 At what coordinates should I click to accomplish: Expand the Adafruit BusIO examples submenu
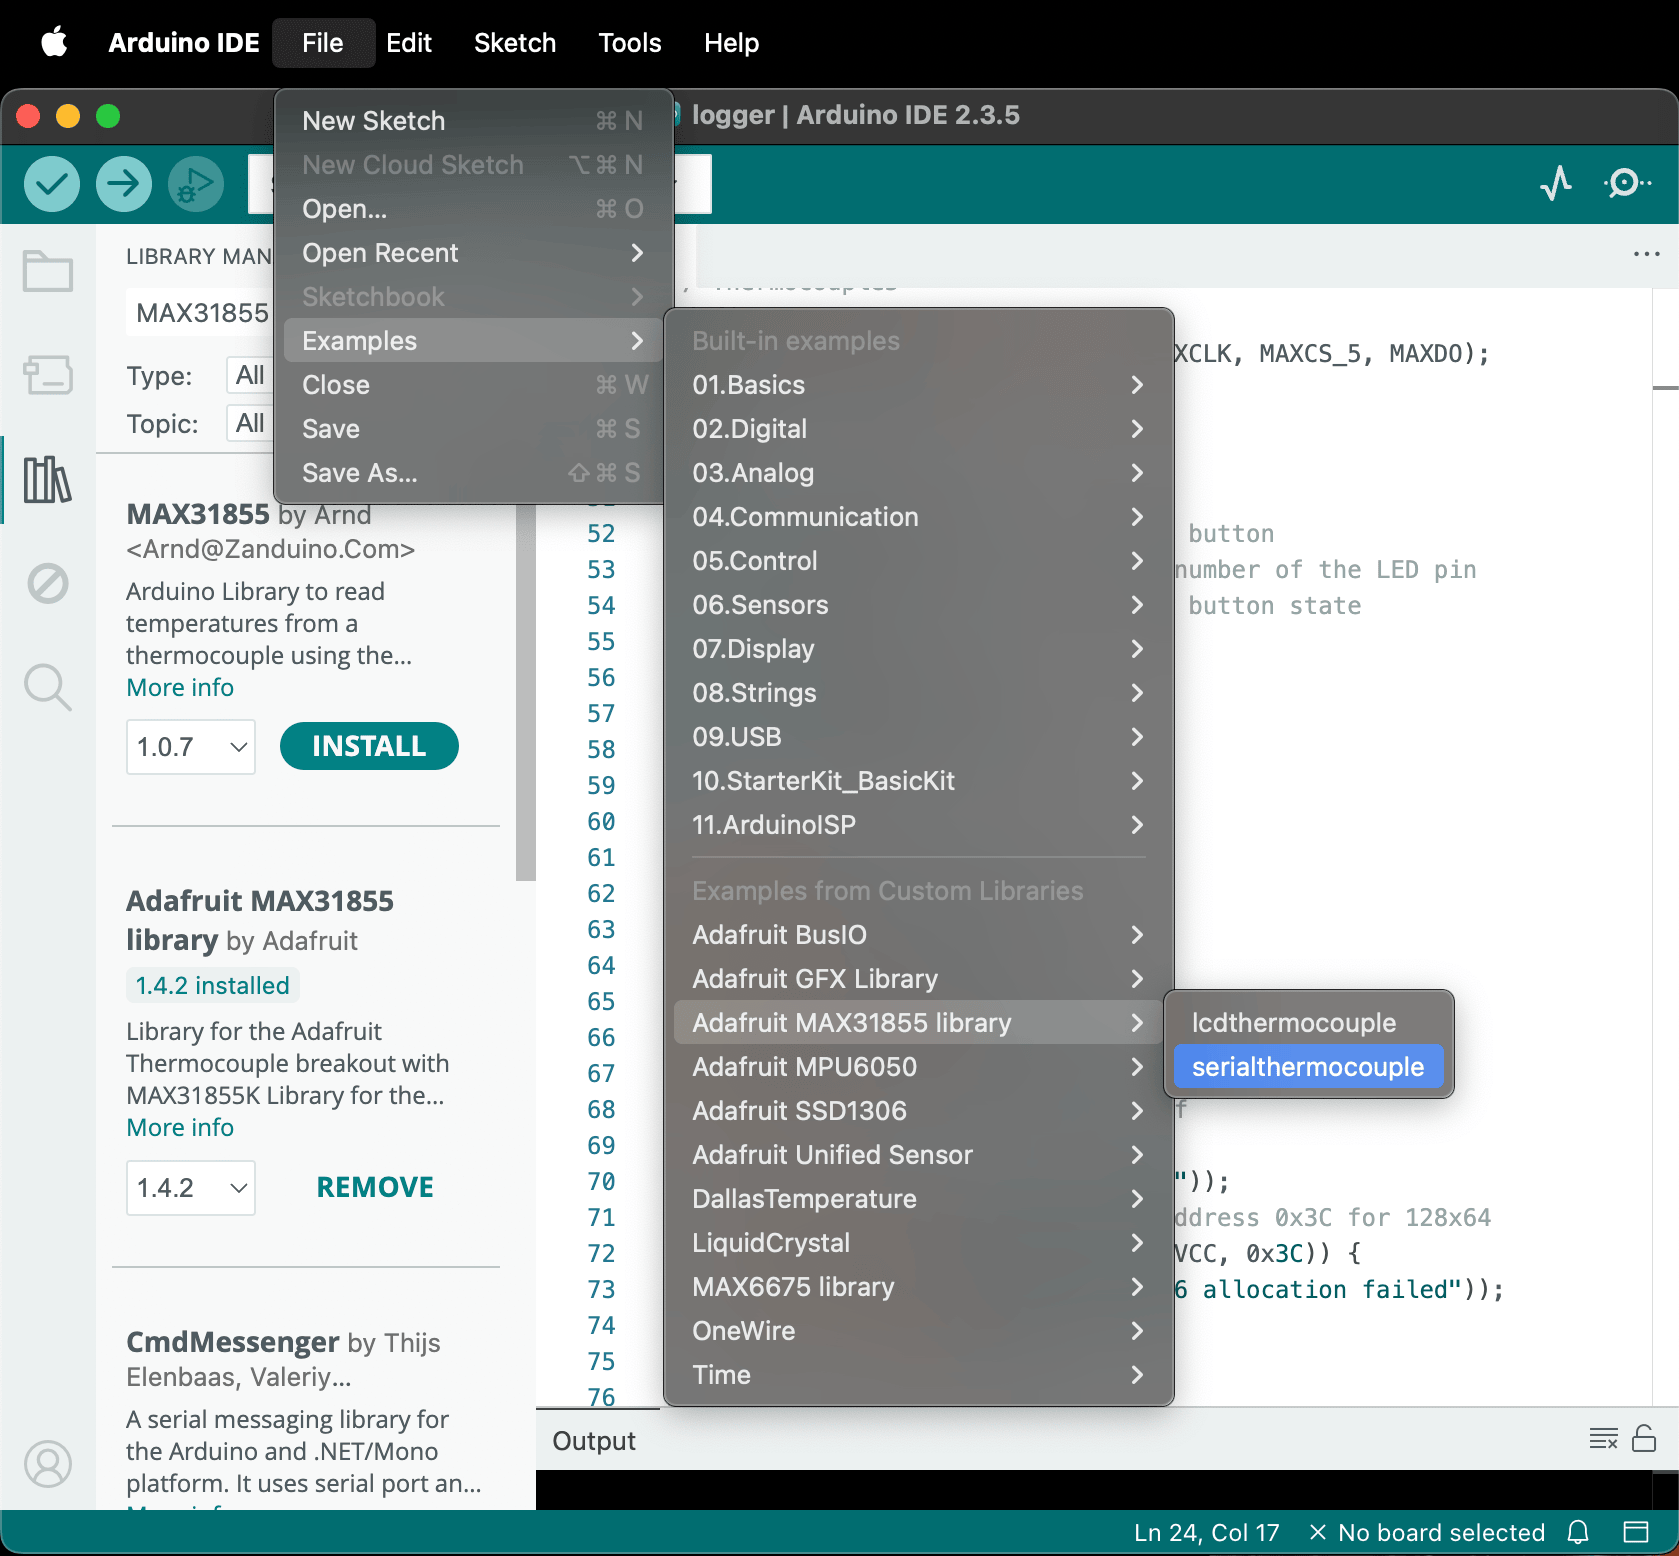tap(918, 935)
